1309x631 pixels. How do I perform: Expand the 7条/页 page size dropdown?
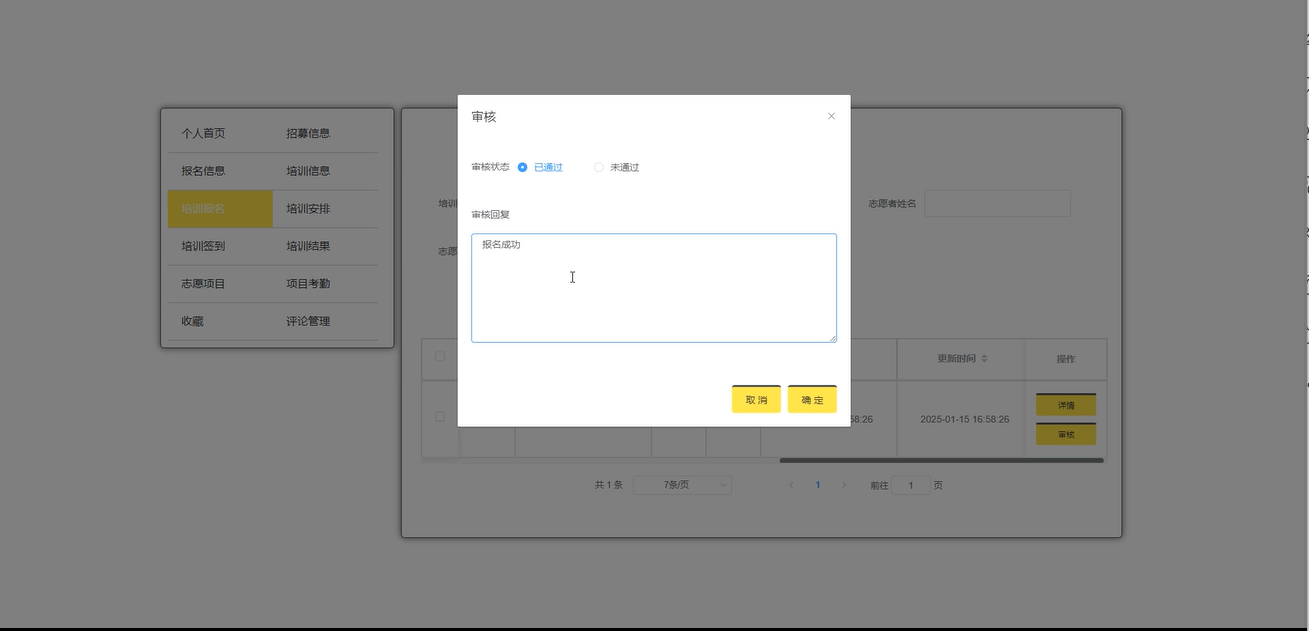point(682,485)
